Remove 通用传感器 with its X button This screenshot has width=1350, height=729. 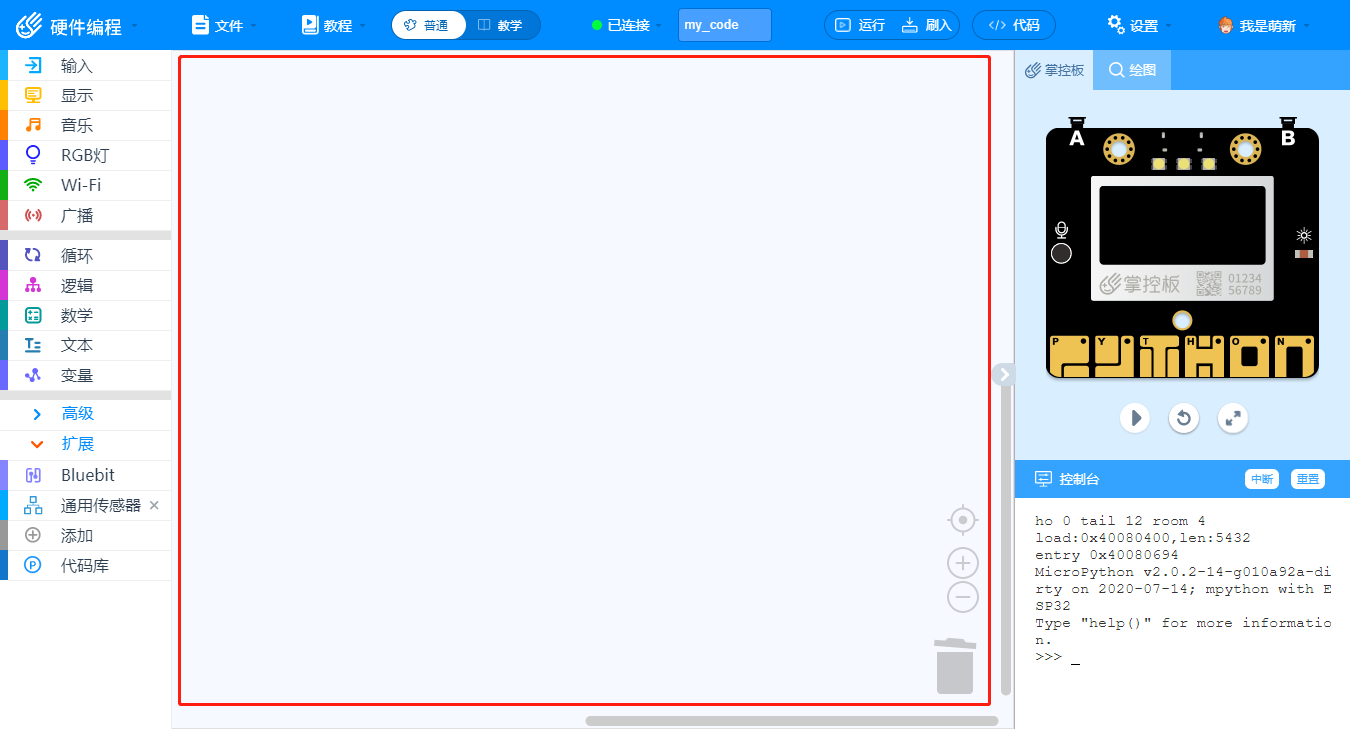coord(154,506)
